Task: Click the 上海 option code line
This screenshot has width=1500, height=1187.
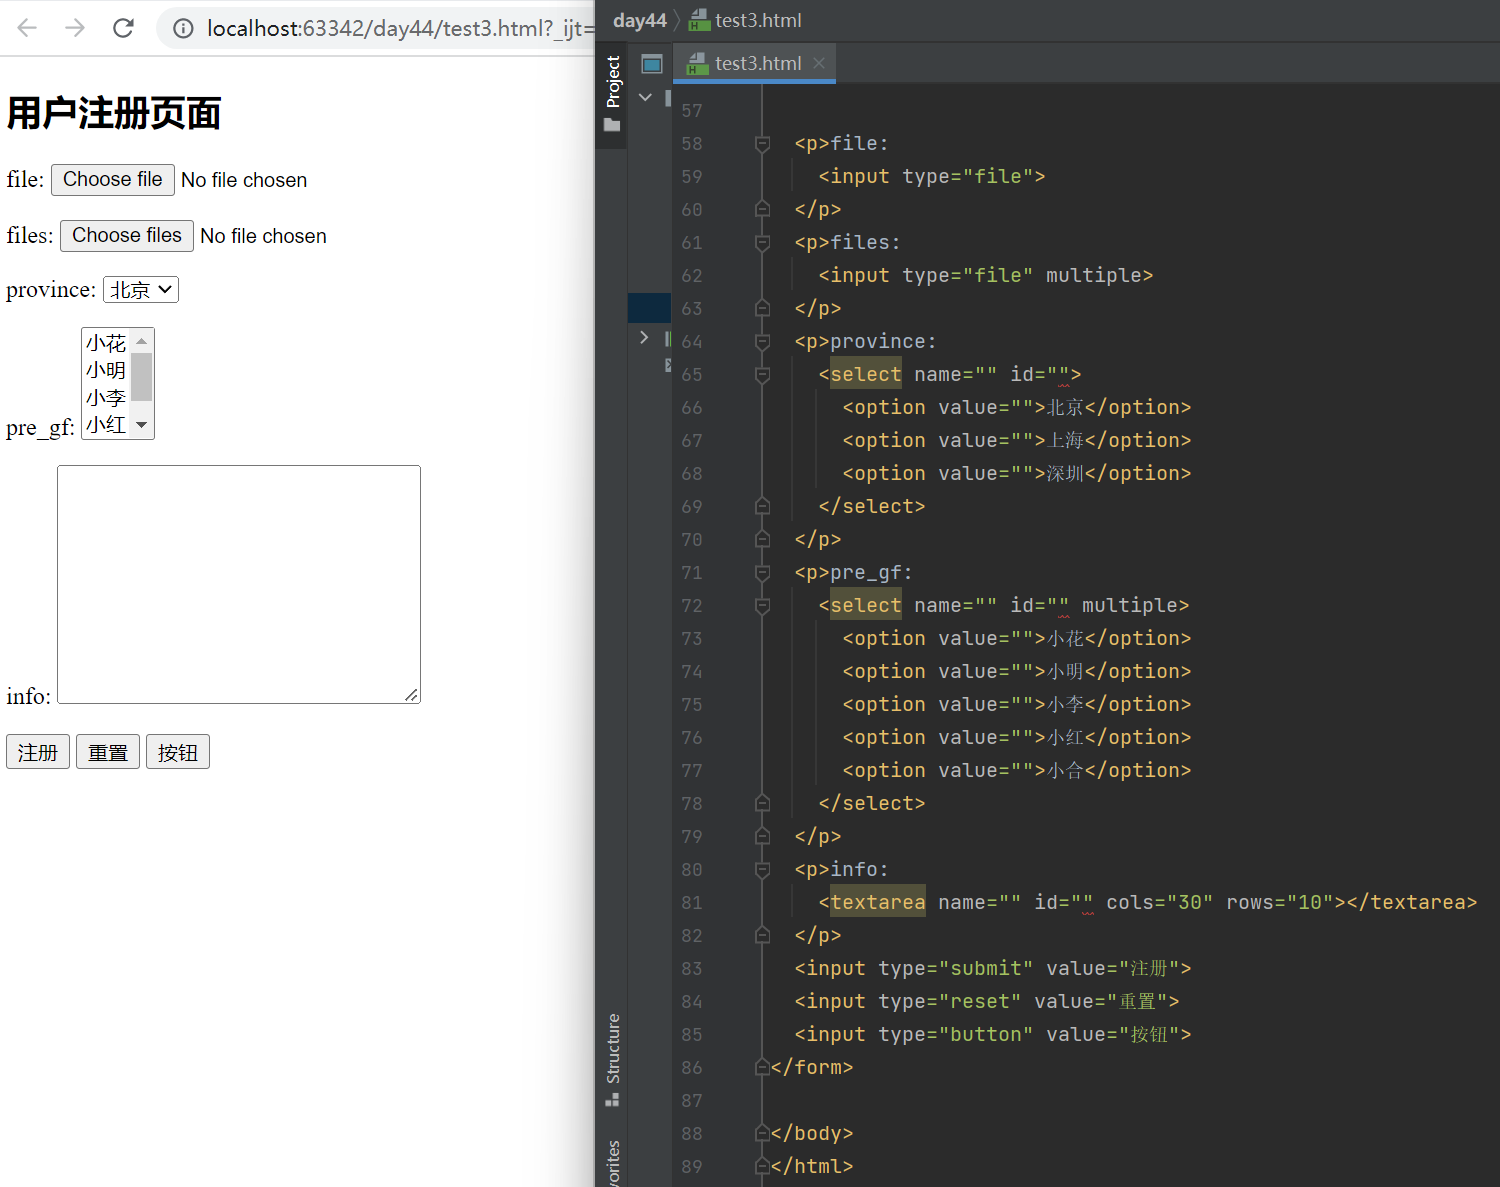Action: pos(1017,441)
